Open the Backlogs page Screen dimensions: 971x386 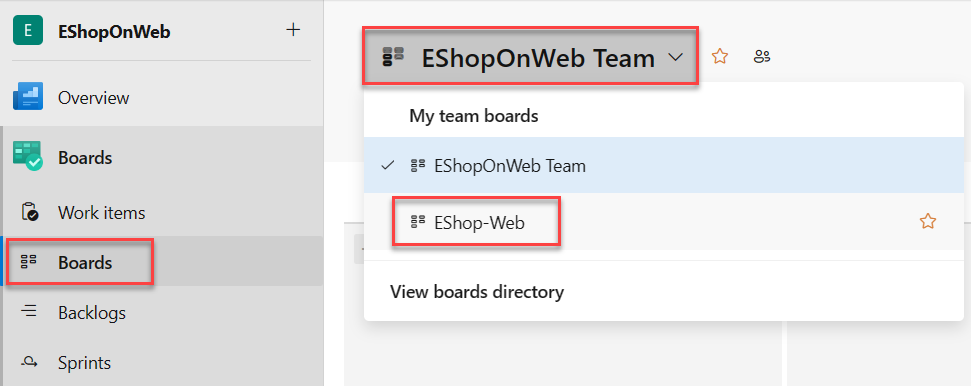coord(92,313)
